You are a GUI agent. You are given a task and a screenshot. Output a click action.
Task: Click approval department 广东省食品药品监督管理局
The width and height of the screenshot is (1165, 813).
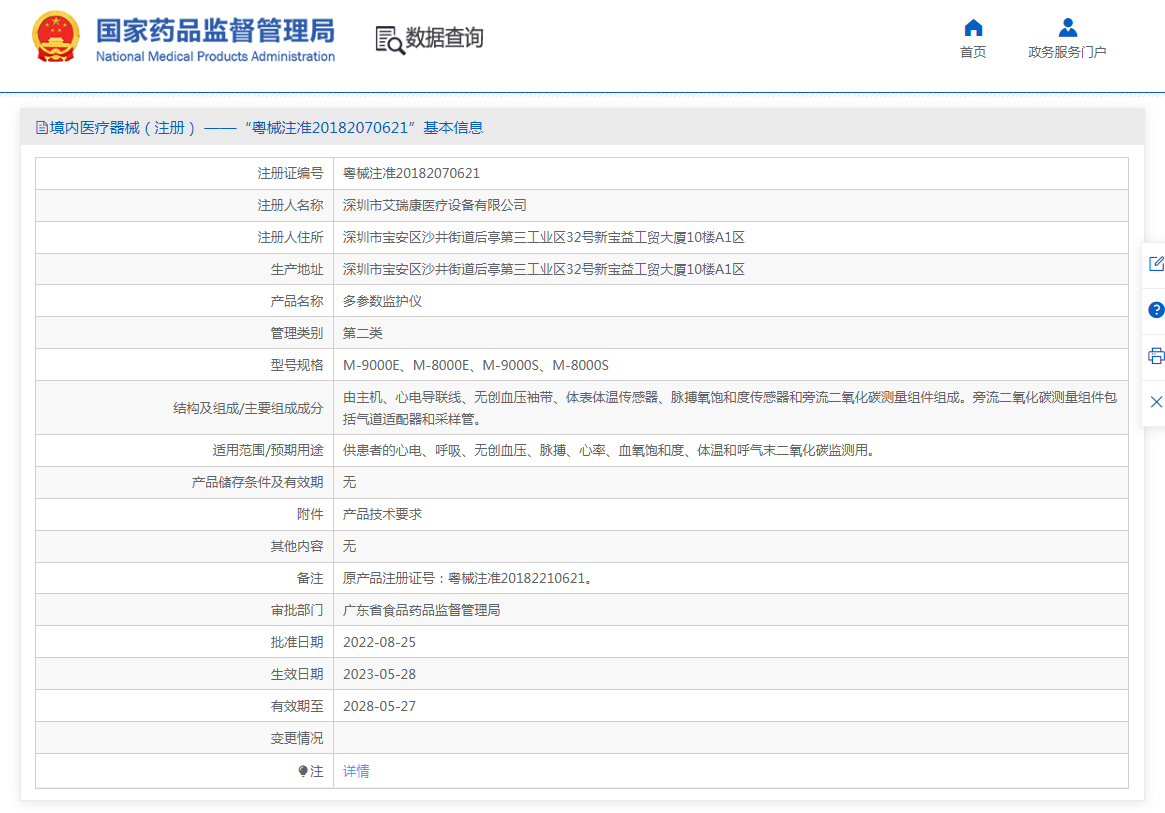click(x=421, y=610)
